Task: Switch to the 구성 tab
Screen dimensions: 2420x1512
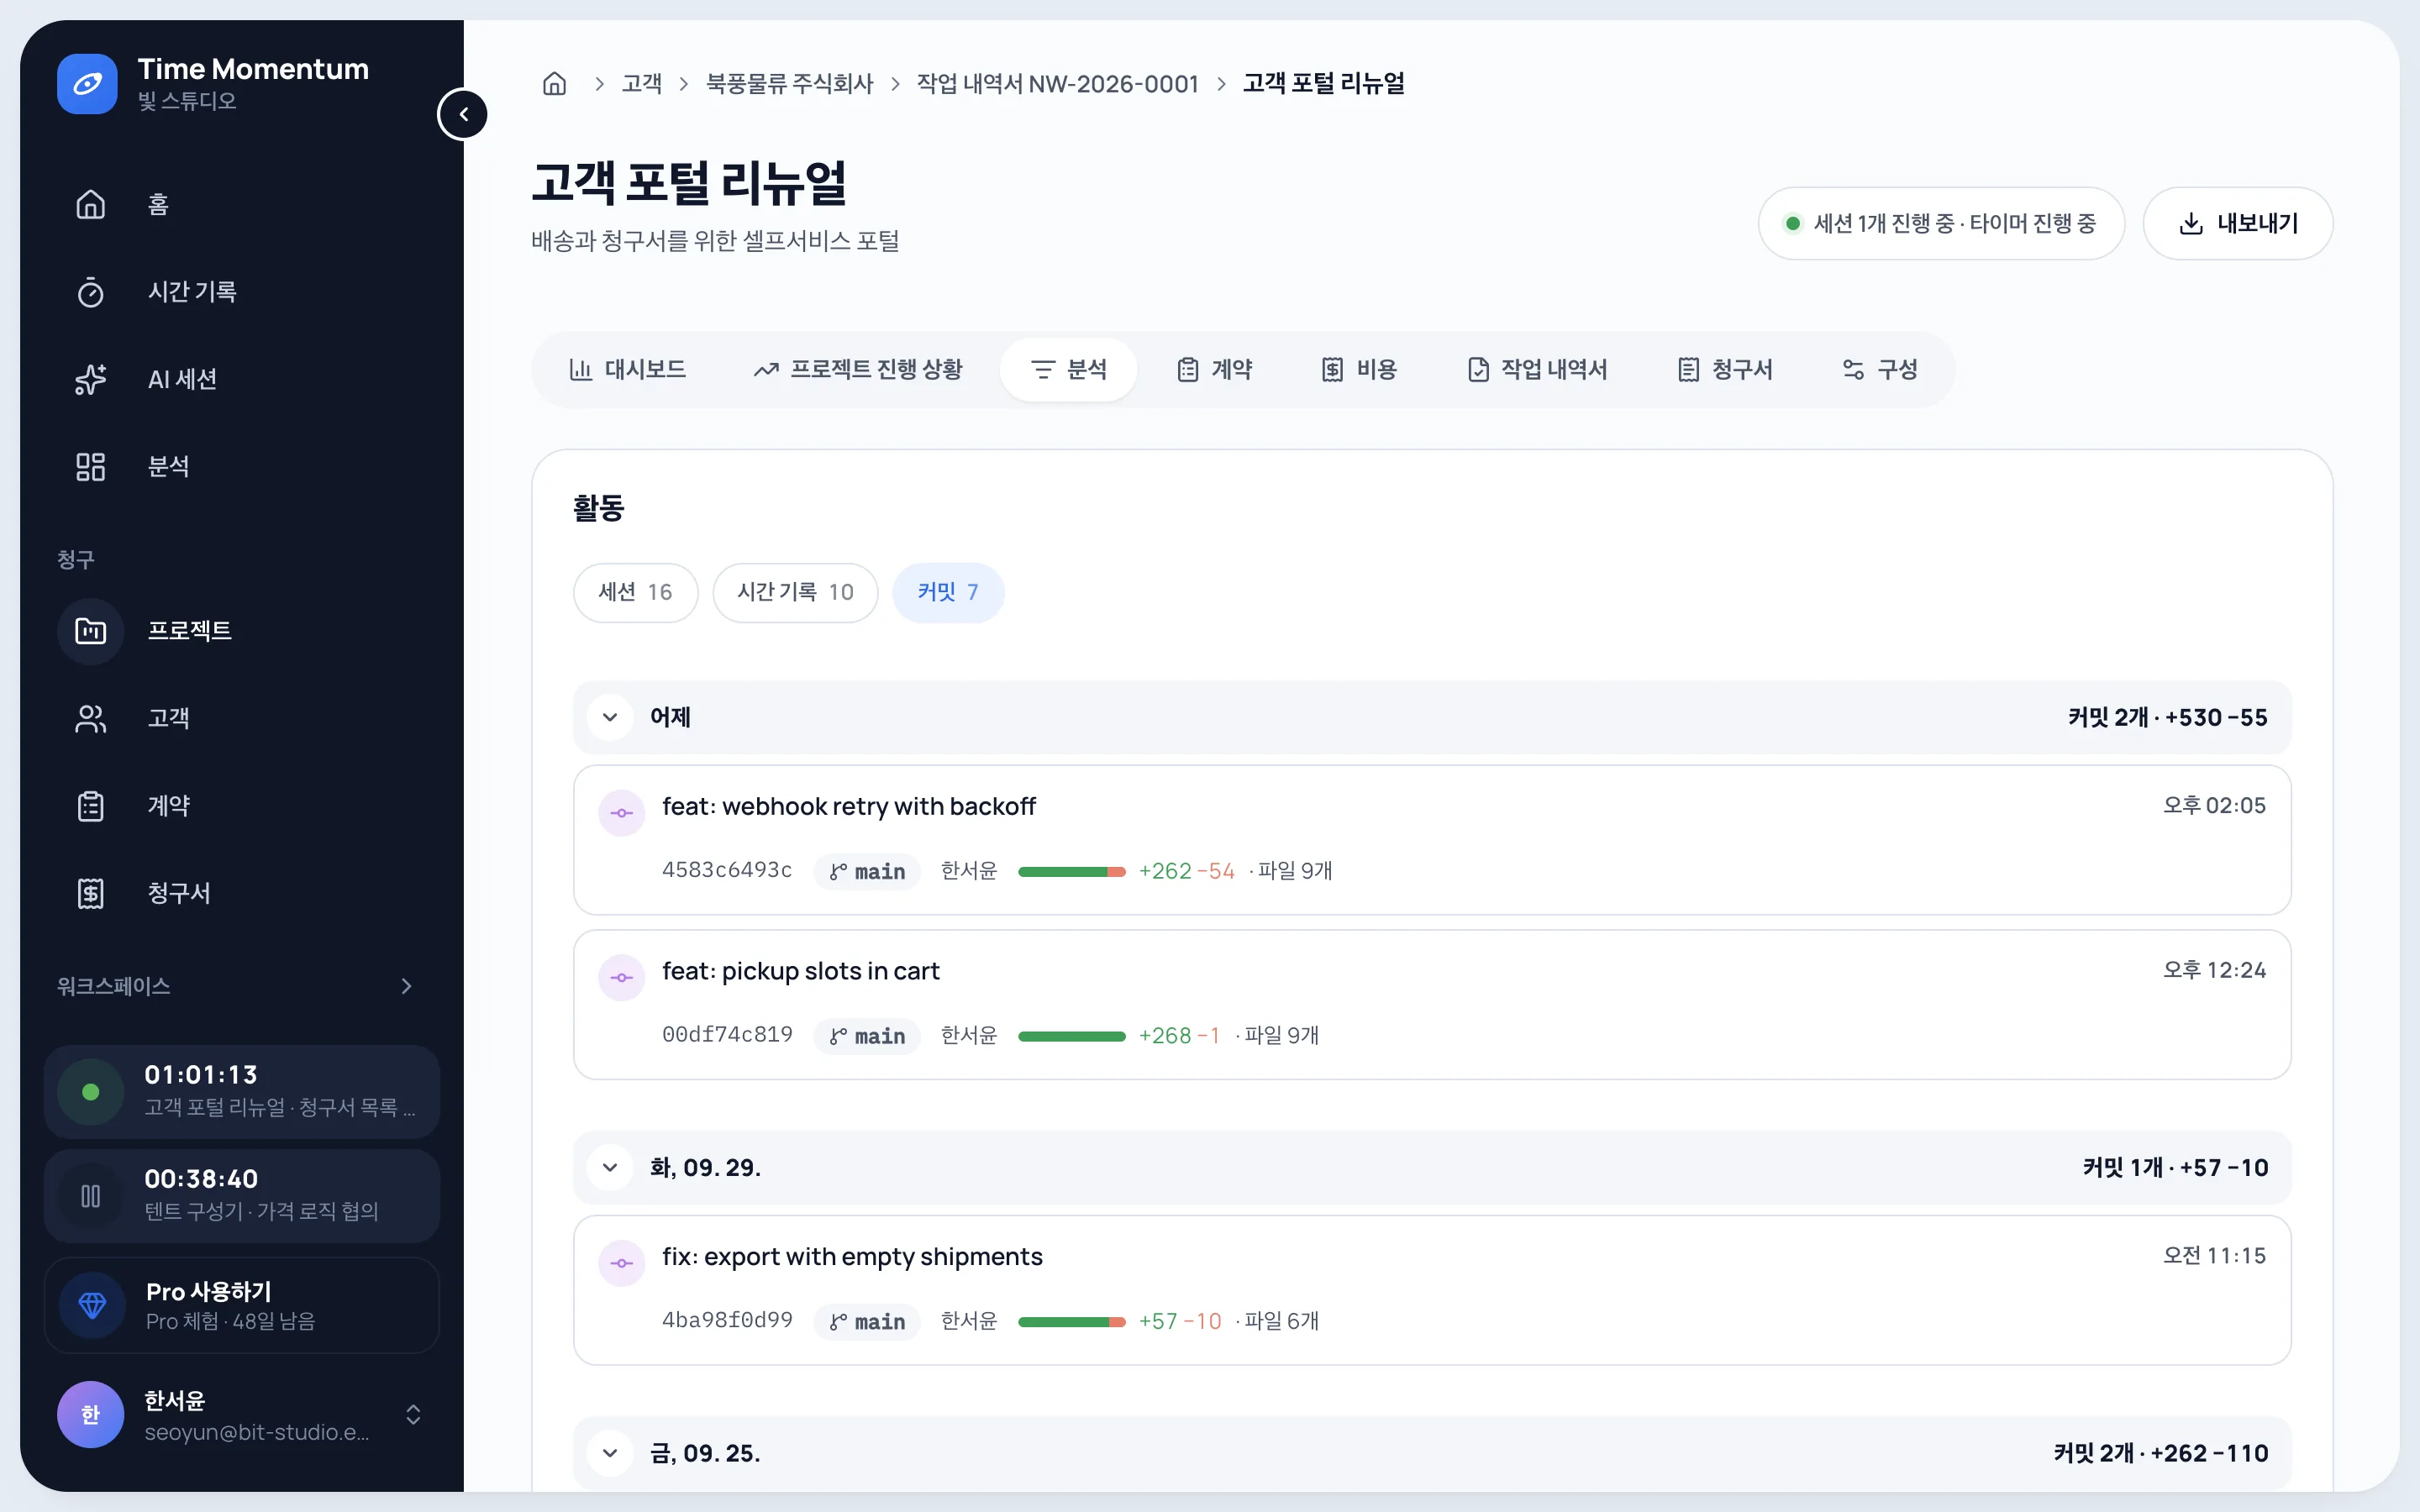Action: click(x=1880, y=370)
